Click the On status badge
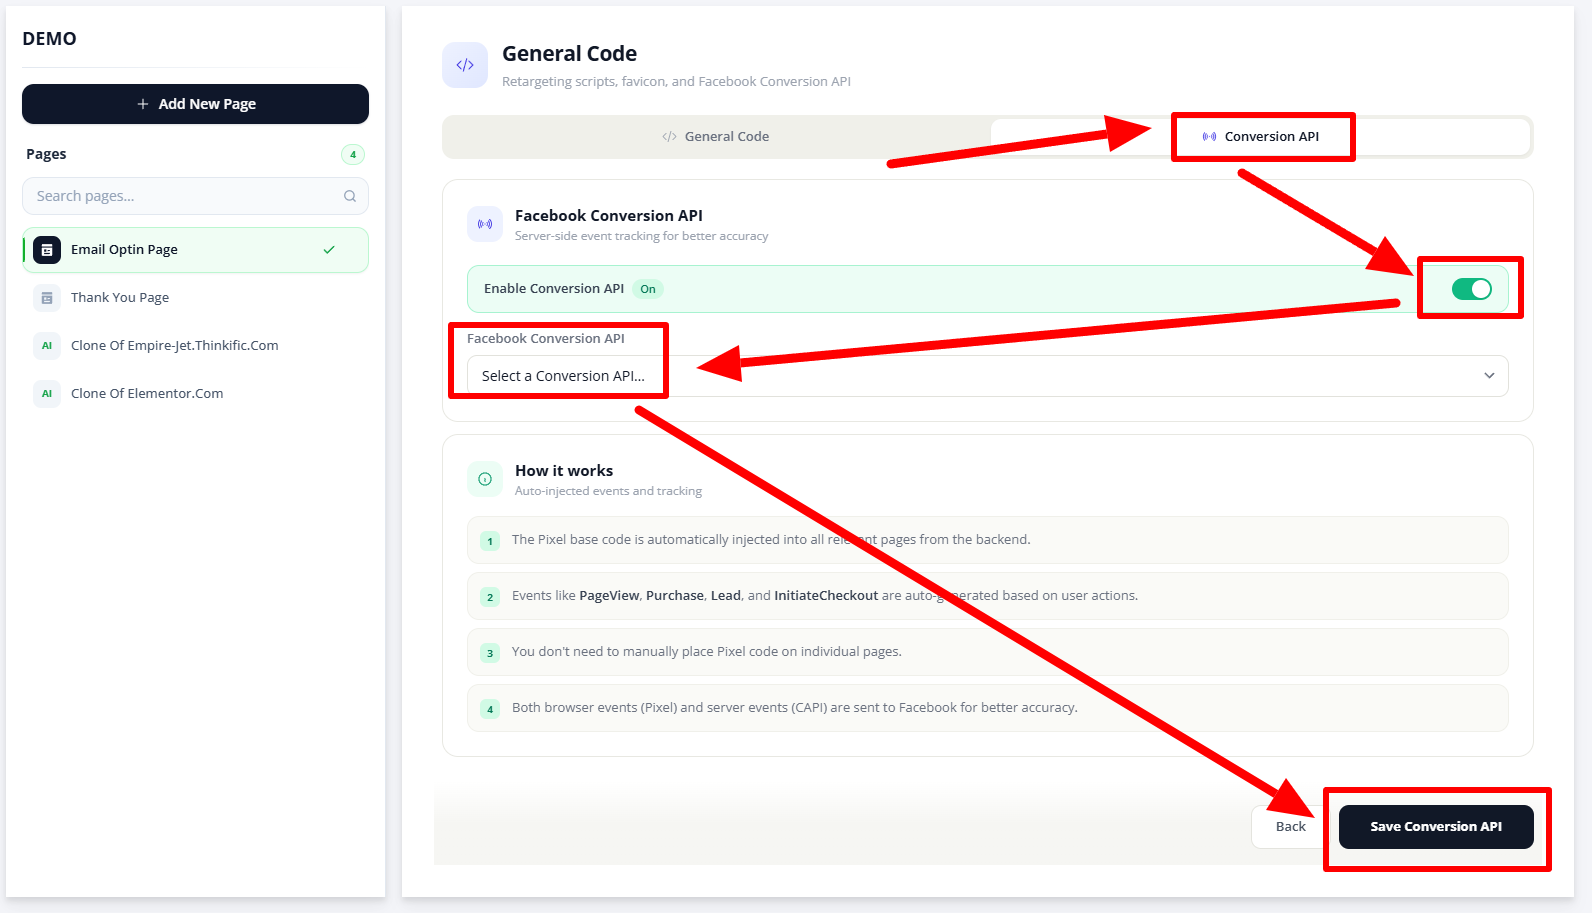1592x913 pixels. (648, 289)
